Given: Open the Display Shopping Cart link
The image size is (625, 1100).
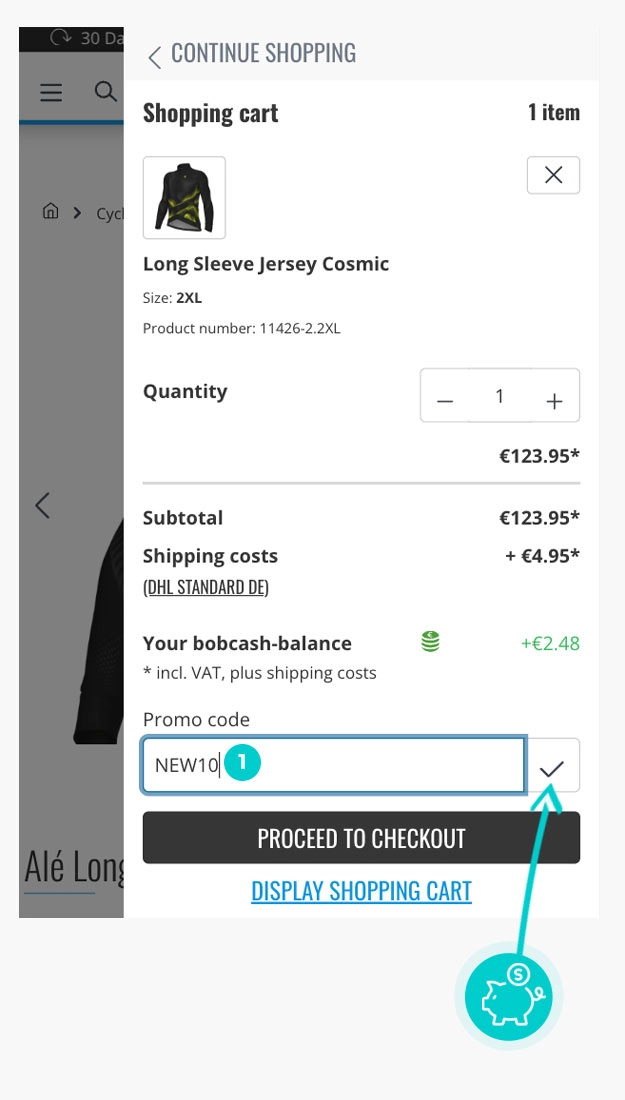Looking at the screenshot, I should click(361, 891).
